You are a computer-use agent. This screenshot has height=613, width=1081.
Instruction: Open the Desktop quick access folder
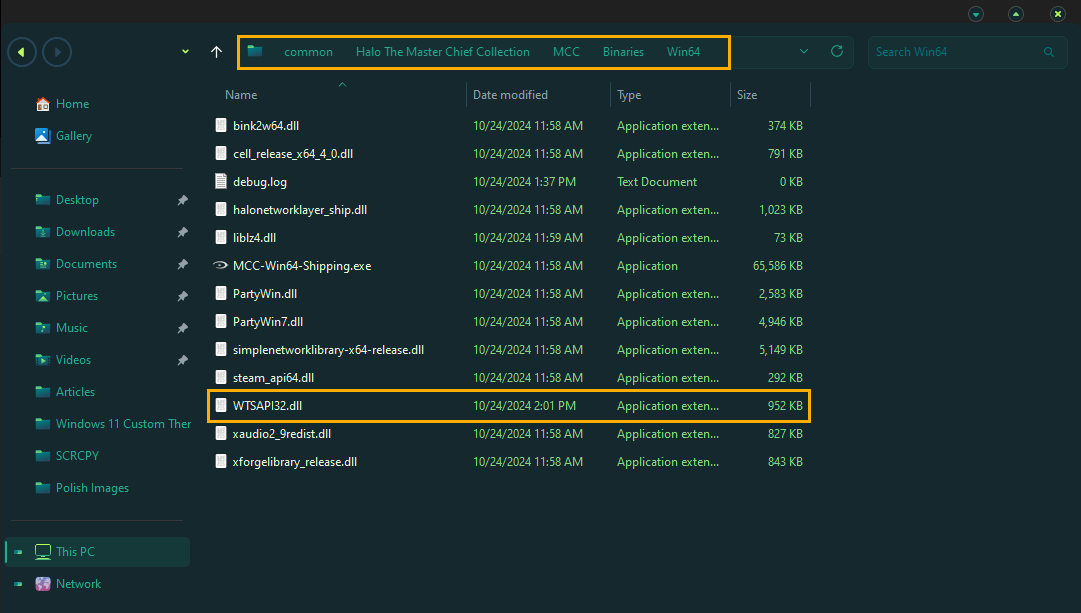point(77,200)
